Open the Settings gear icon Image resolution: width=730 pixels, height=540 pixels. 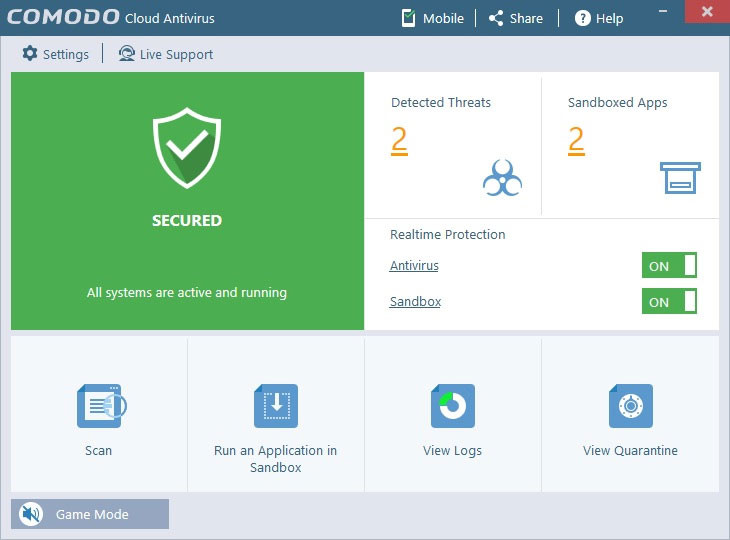[x=30, y=54]
